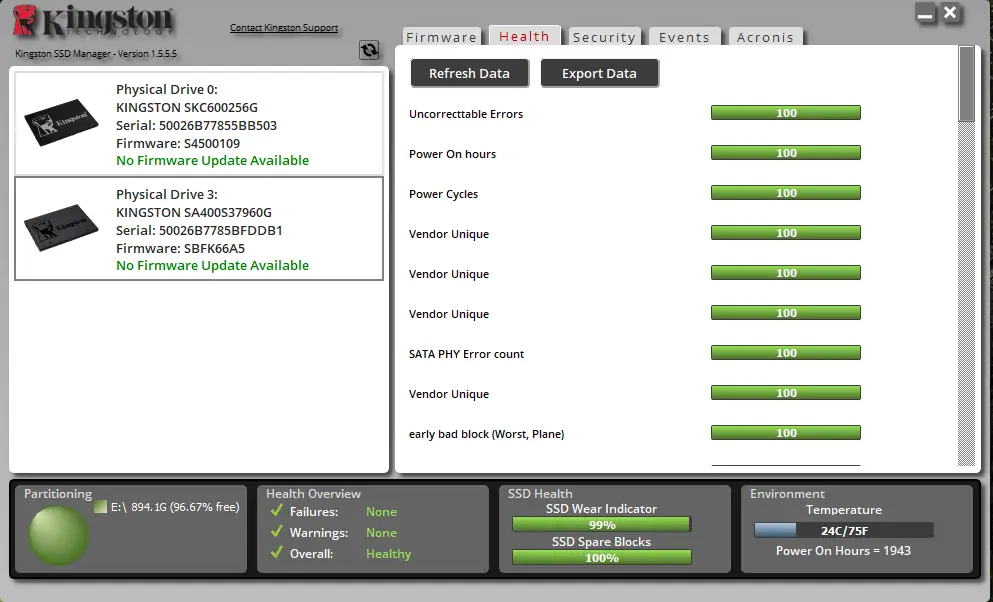Click the health list scrollbar thumb
The width and height of the screenshot is (993, 602).
click(966, 84)
